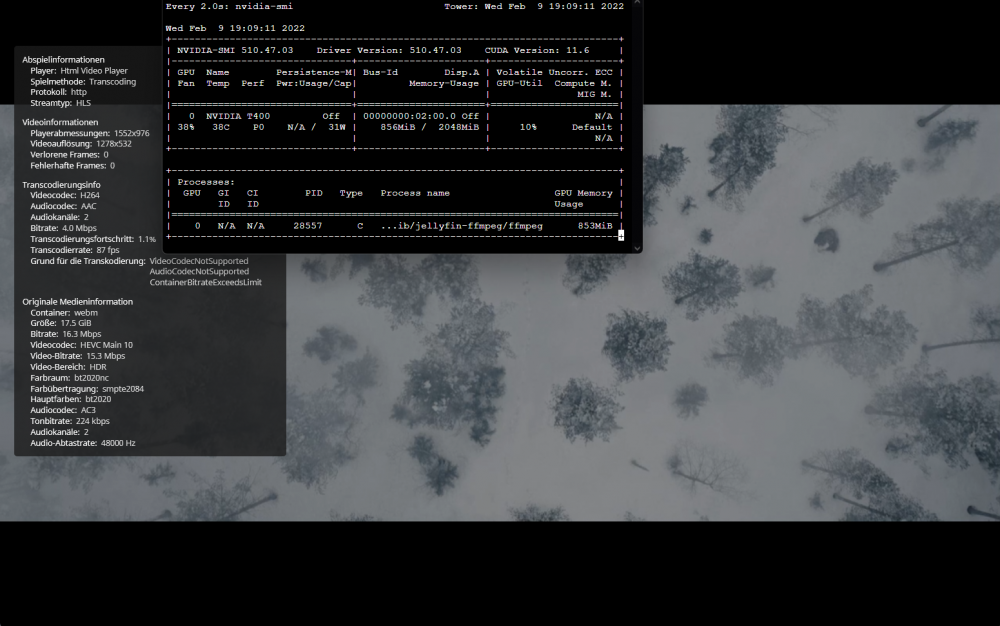1000x626 pixels.
Task: Click the total memory "2048MiB"
Action: click(x=459, y=127)
